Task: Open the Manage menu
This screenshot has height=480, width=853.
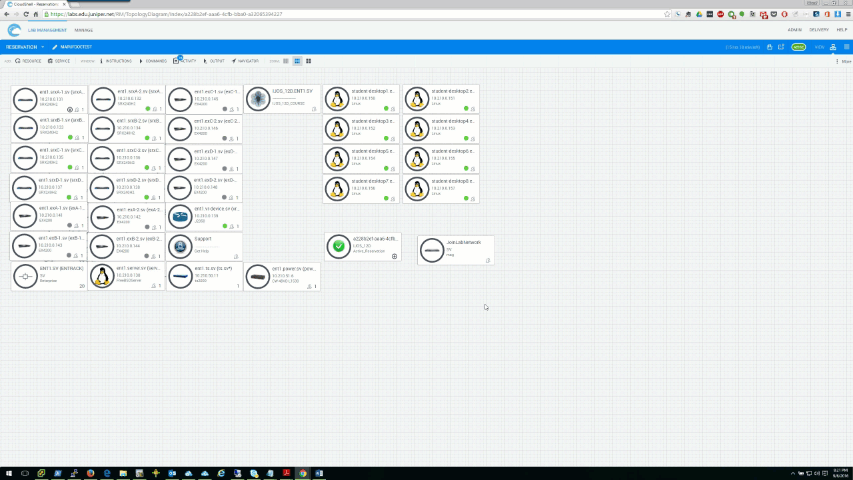Action: 83,30
